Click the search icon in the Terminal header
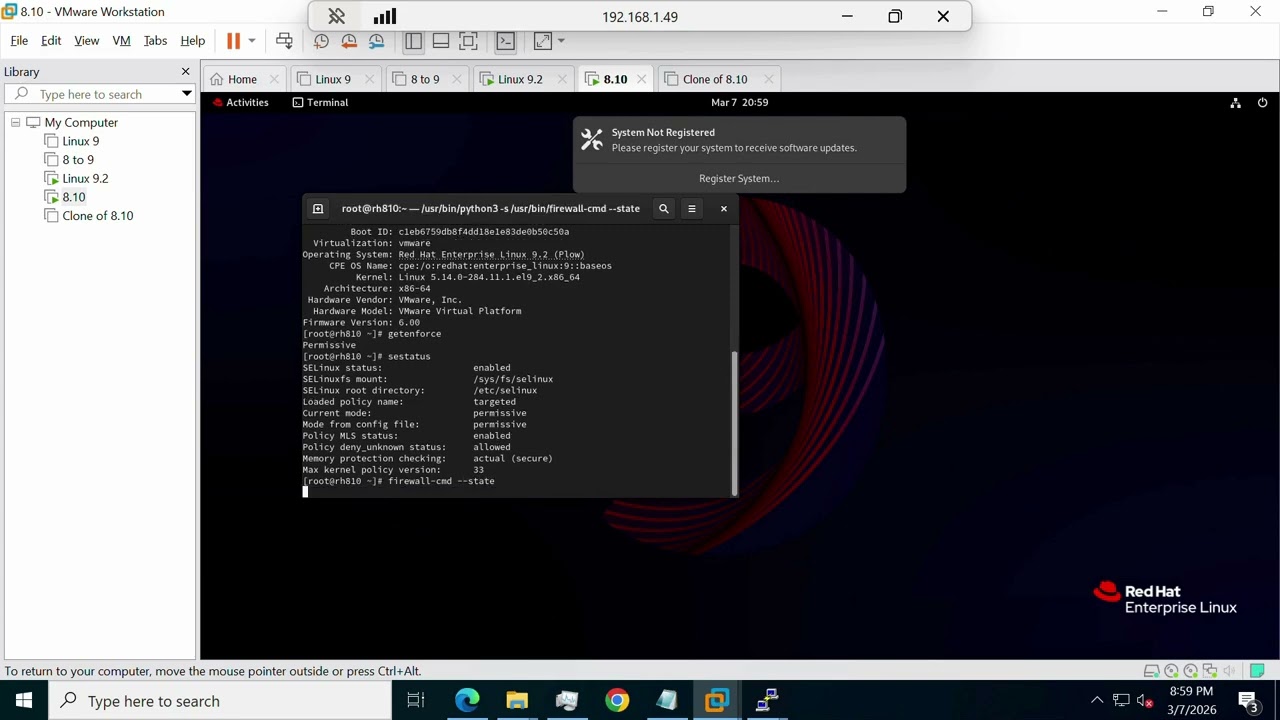Image resolution: width=1280 pixels, height=720 pixels. tap(663, 208)
